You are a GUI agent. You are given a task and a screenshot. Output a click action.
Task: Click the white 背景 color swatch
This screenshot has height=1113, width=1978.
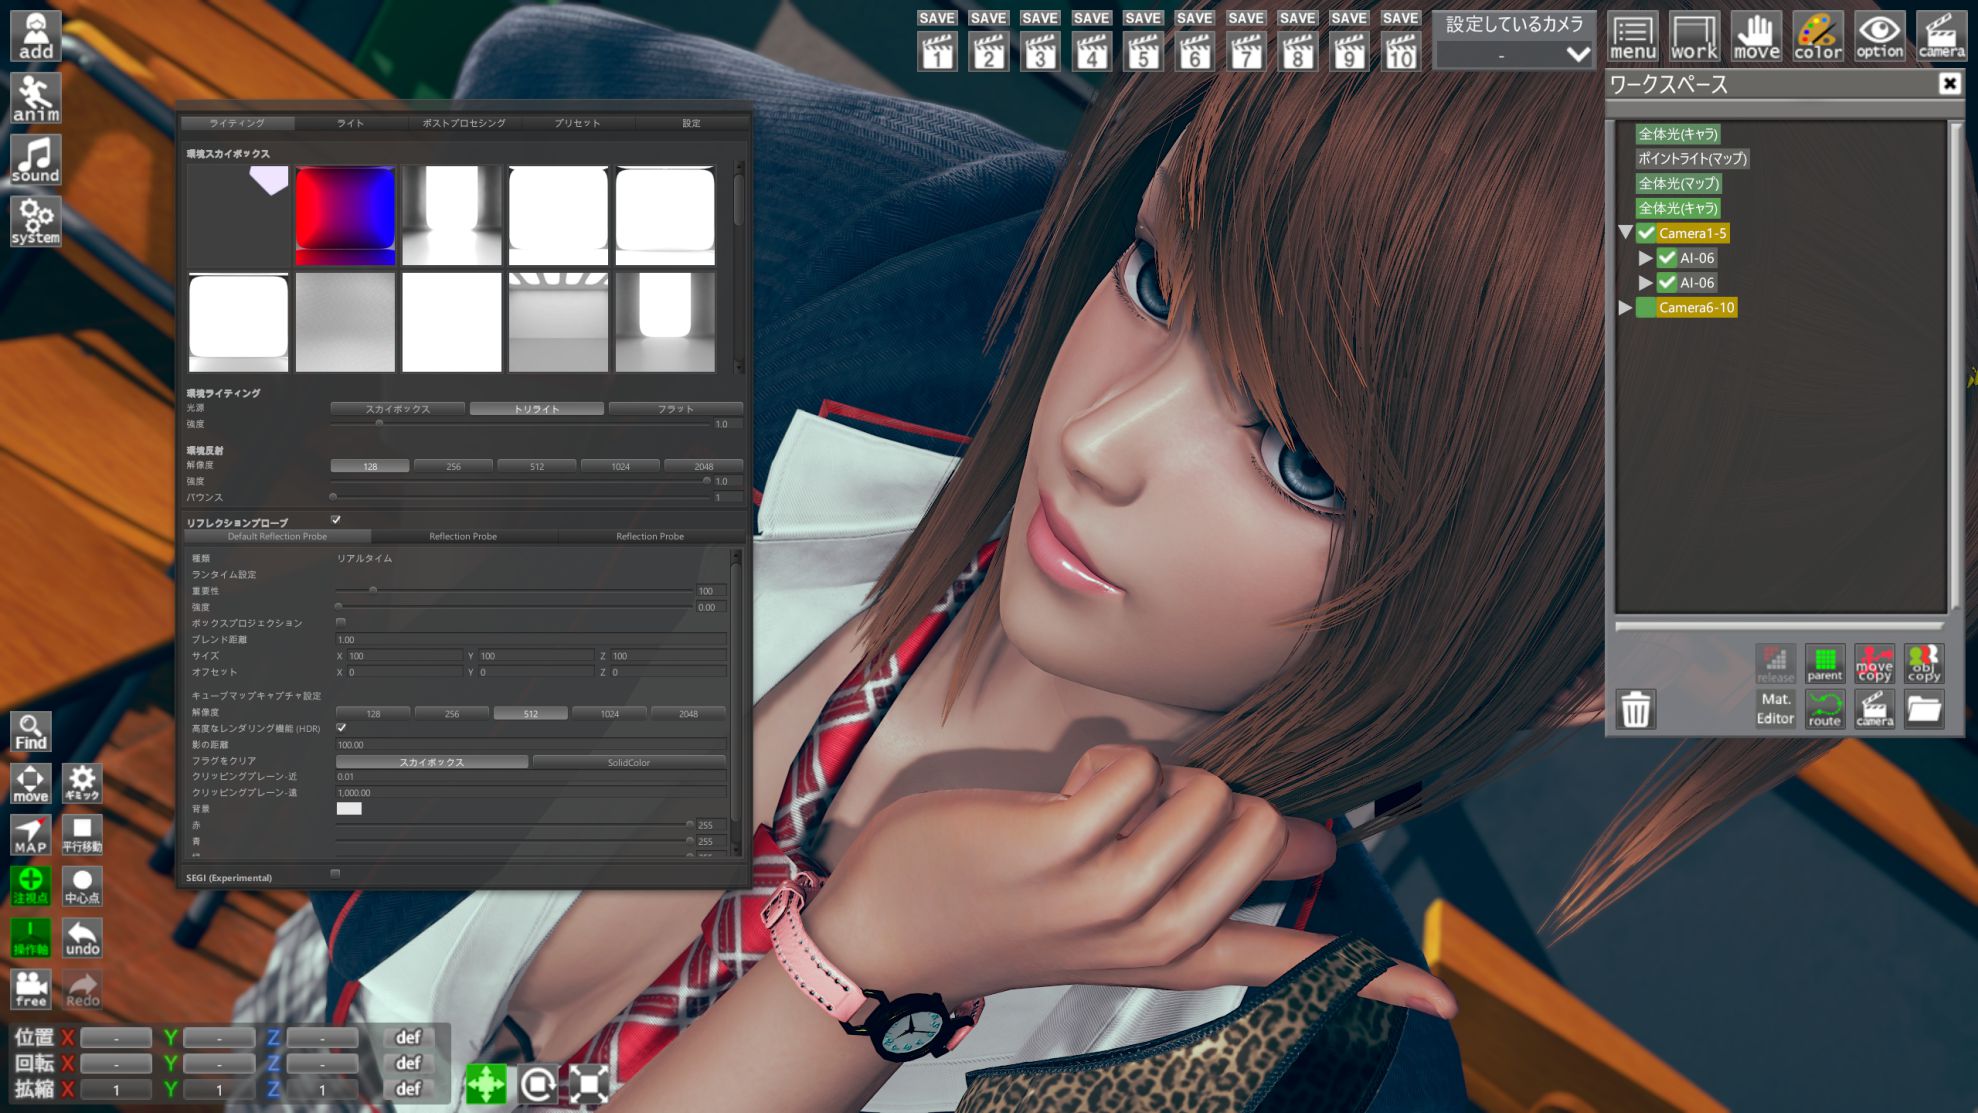[x=349, y=809]
